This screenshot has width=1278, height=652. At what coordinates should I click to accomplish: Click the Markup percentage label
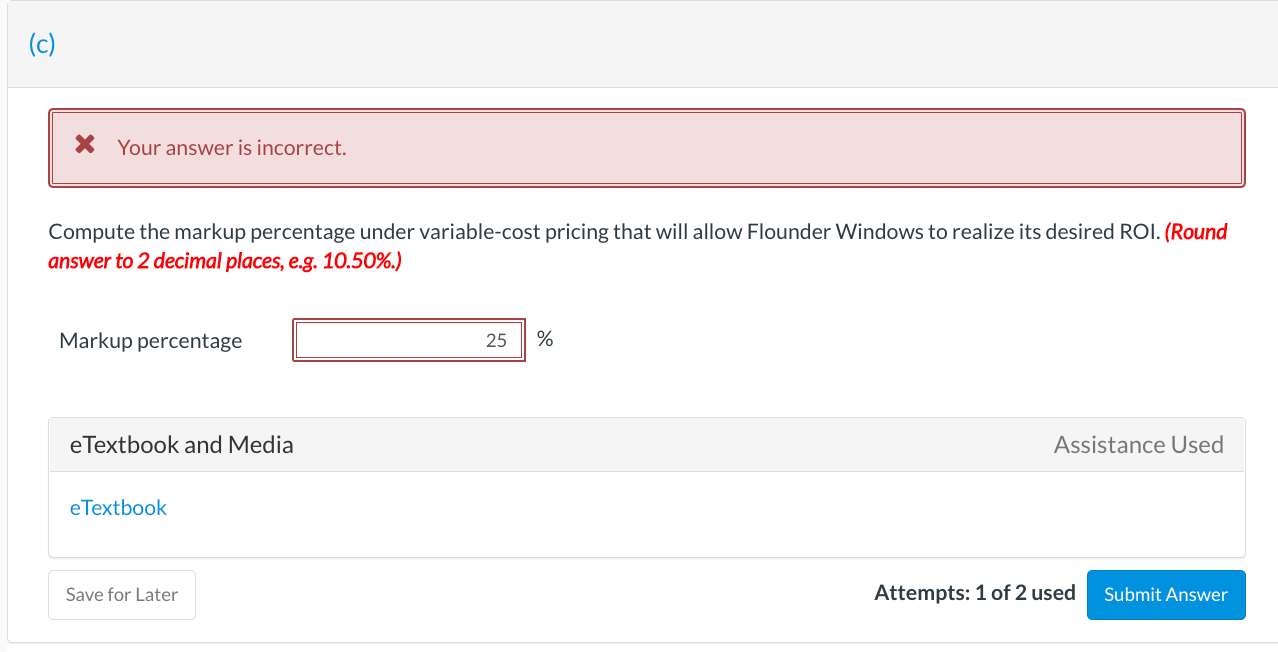coord(150,340)
